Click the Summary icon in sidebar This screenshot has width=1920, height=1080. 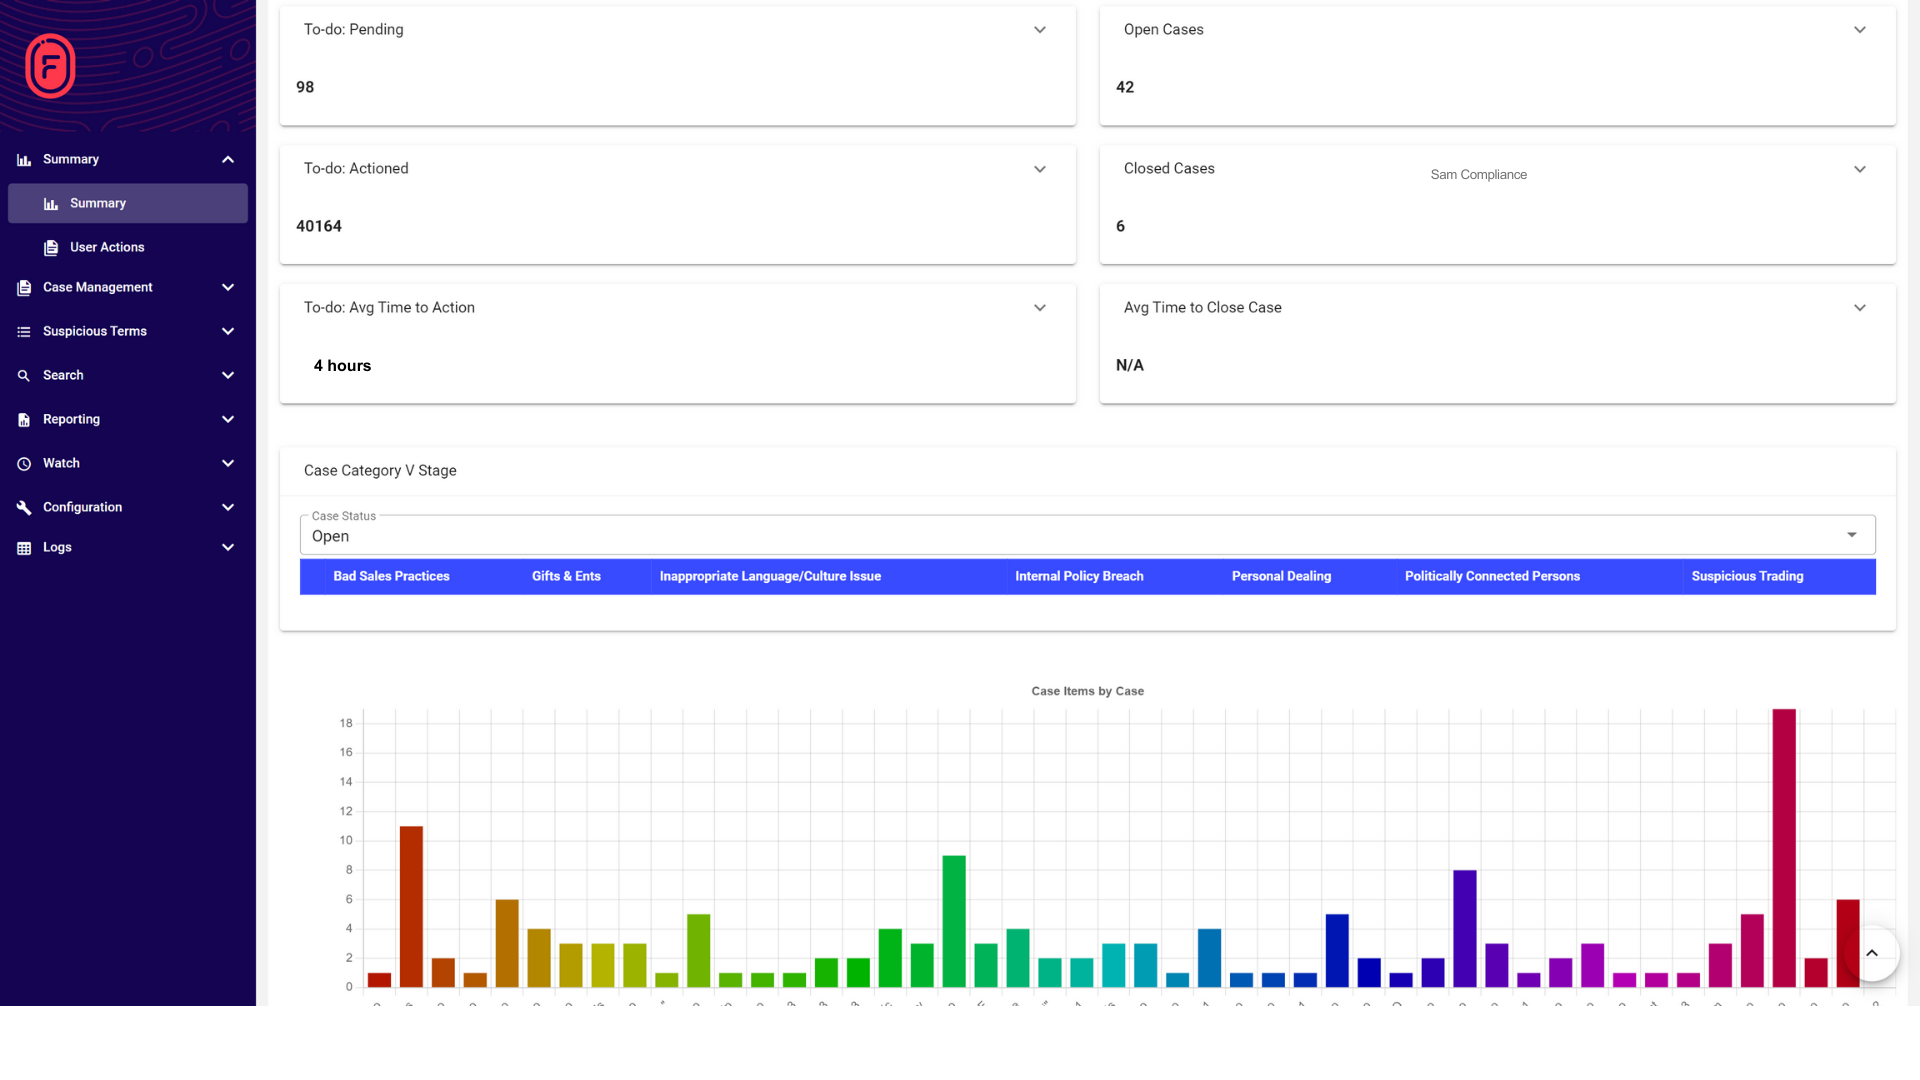[x=24, y=158]
